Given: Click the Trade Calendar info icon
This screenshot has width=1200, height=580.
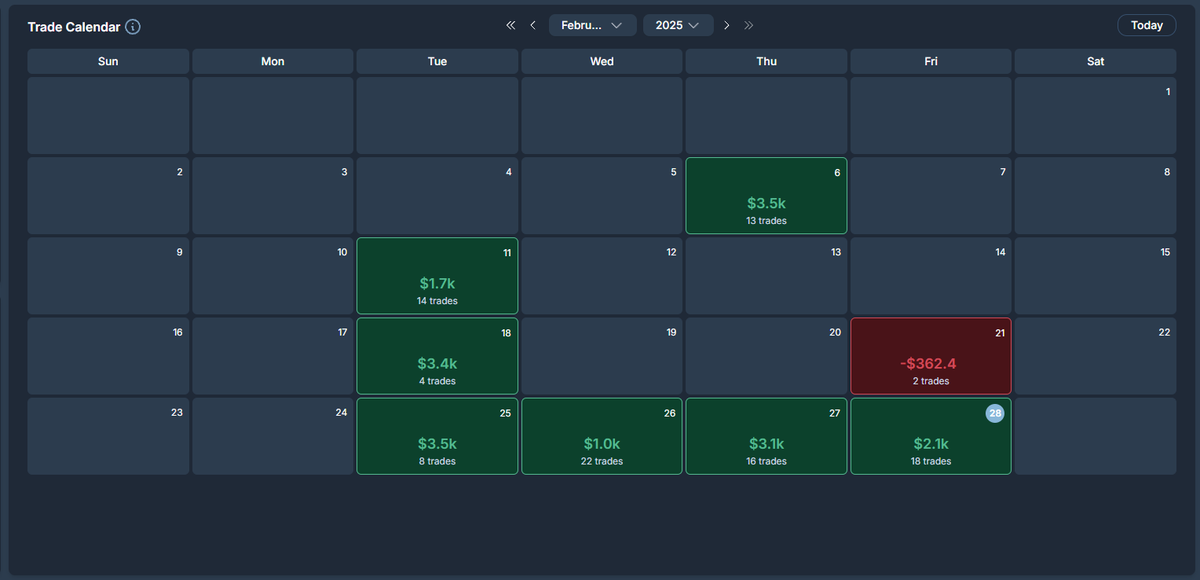Looking at the screenshot, I should pyautogui.click(x=133, y=27).
